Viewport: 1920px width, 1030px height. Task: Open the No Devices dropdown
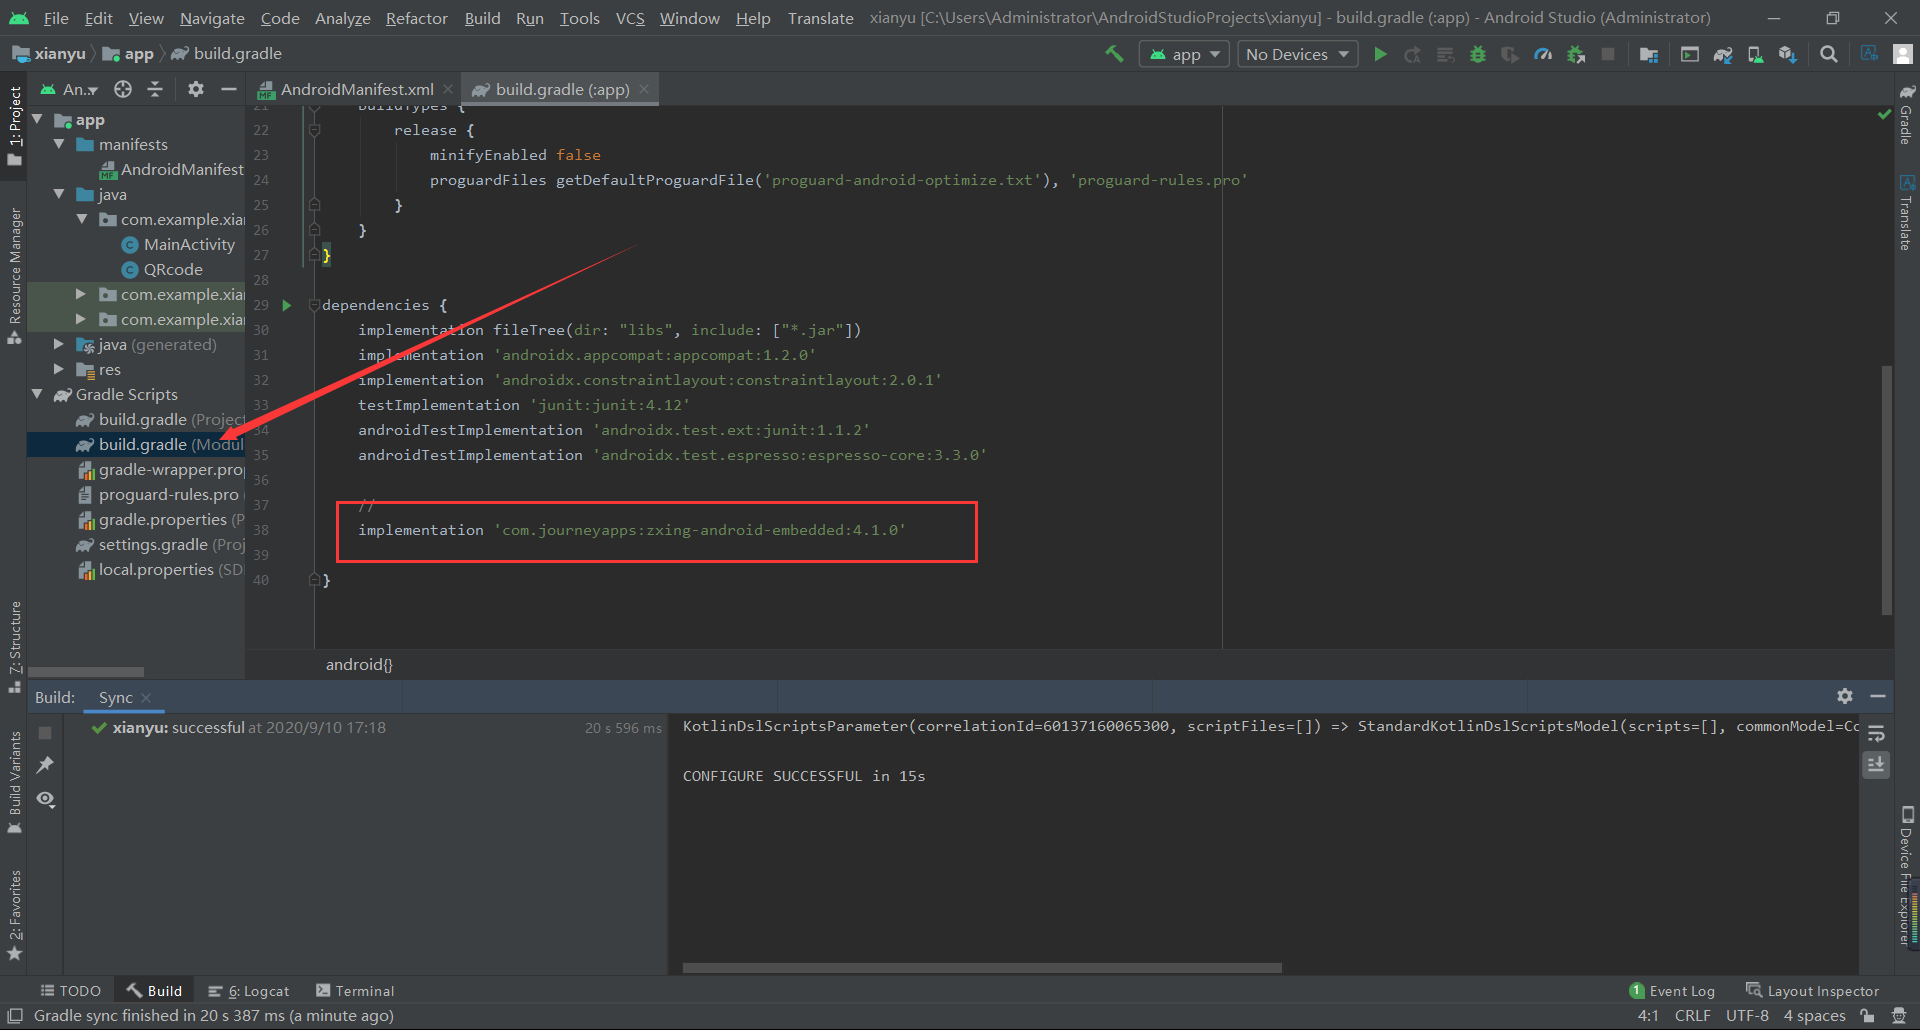[x=1298, y=54]
